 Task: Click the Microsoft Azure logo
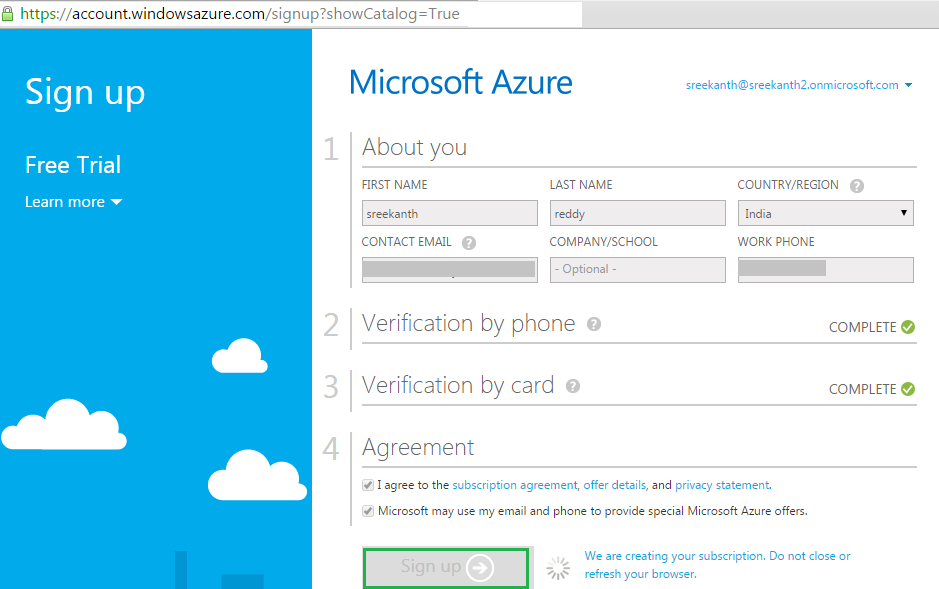point(461,82)
